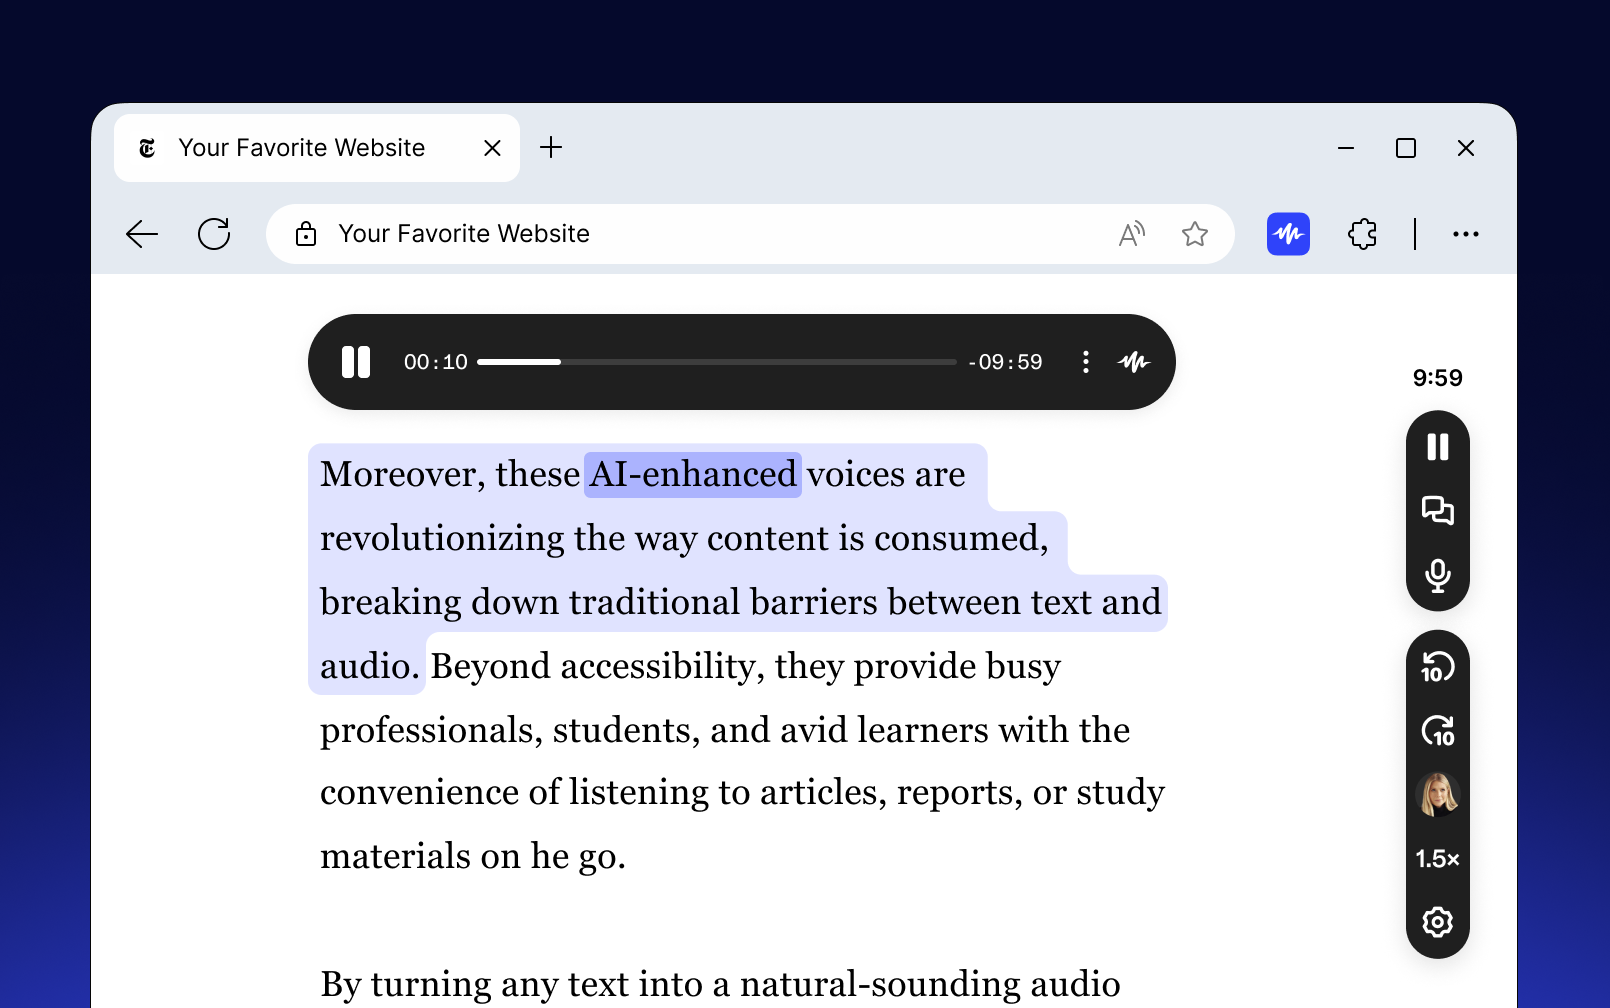
Task: Select the Your Favorite Website tab
Action: (317, 148)
